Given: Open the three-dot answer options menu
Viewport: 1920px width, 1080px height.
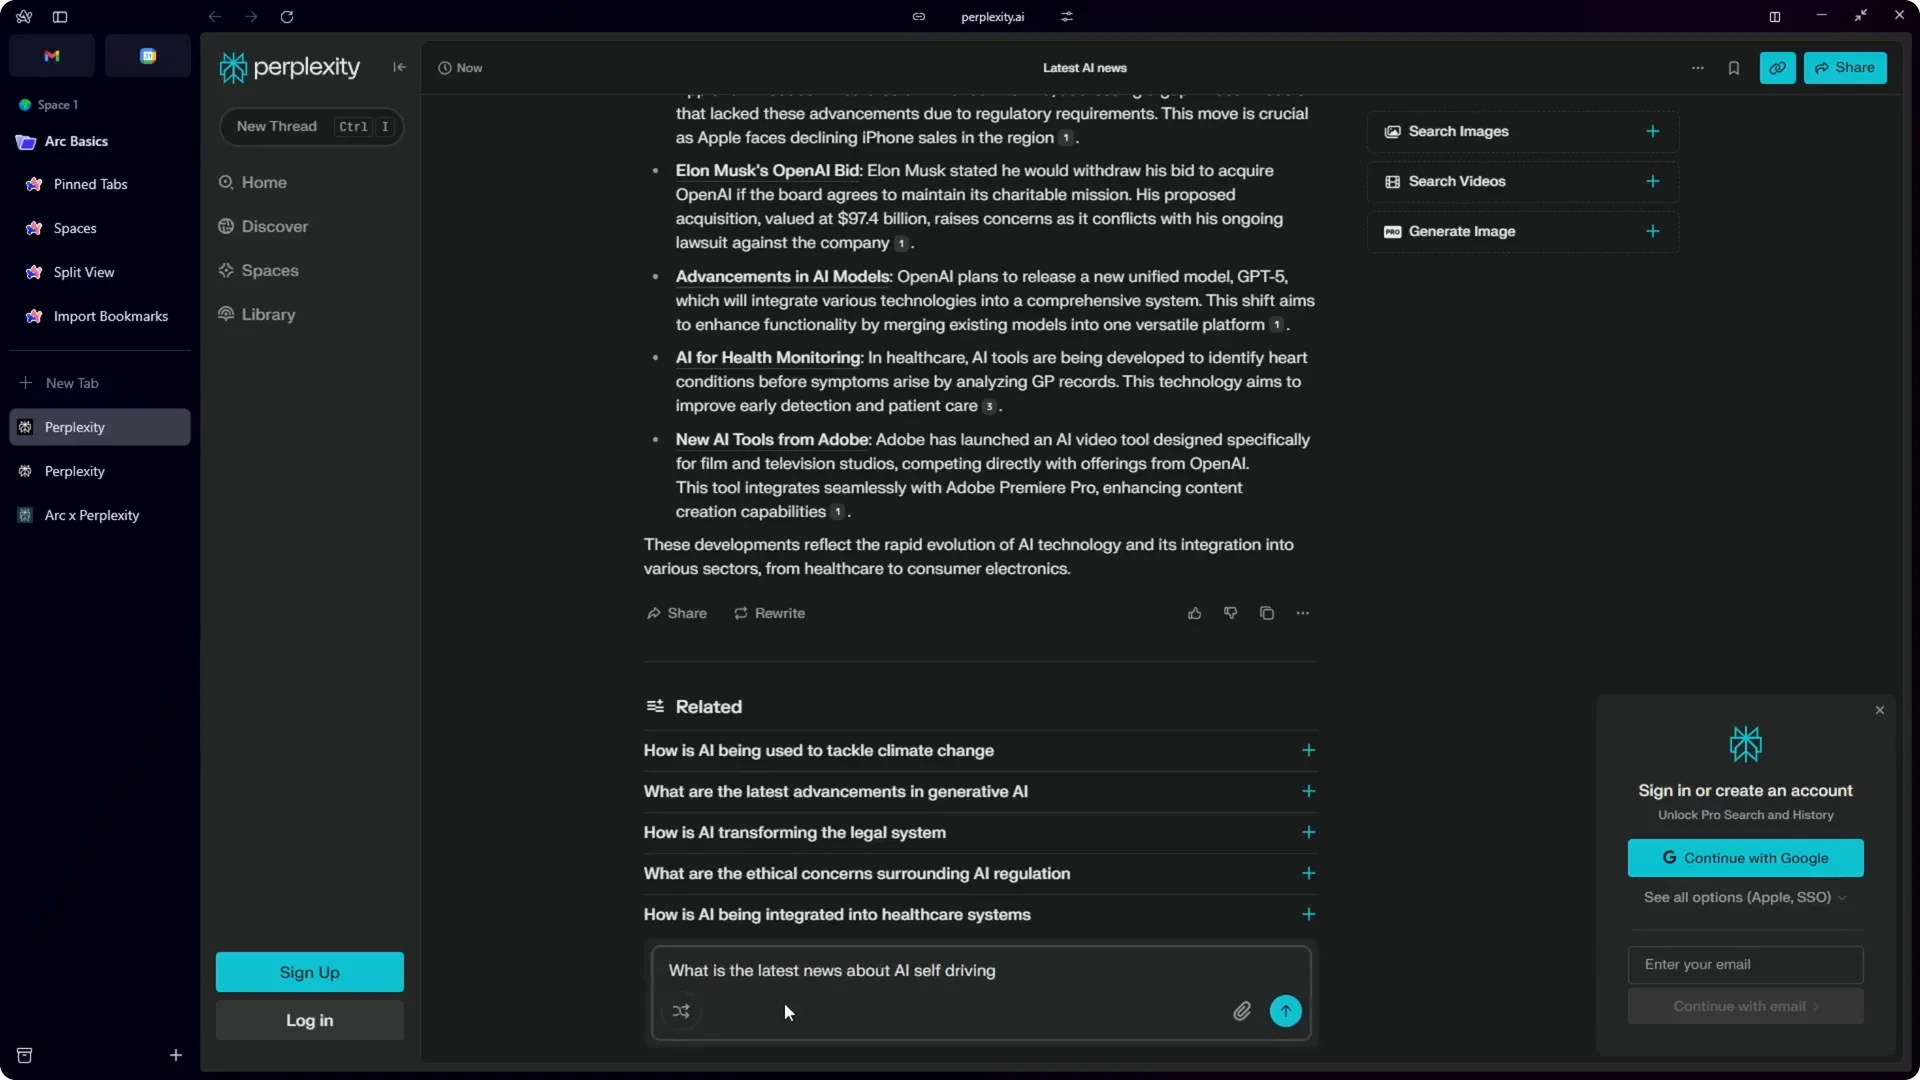Looking at the screenshot, I should (1303, 612).
